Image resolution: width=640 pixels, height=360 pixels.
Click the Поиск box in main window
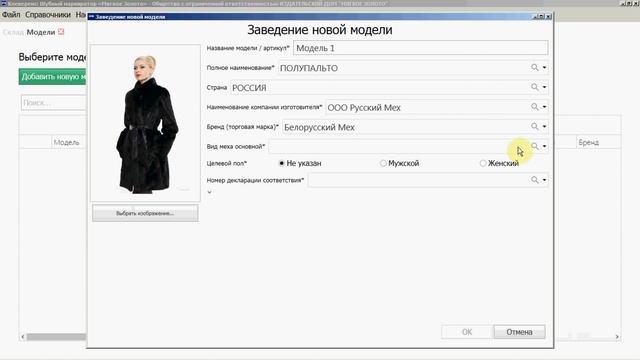pos(54,103)
